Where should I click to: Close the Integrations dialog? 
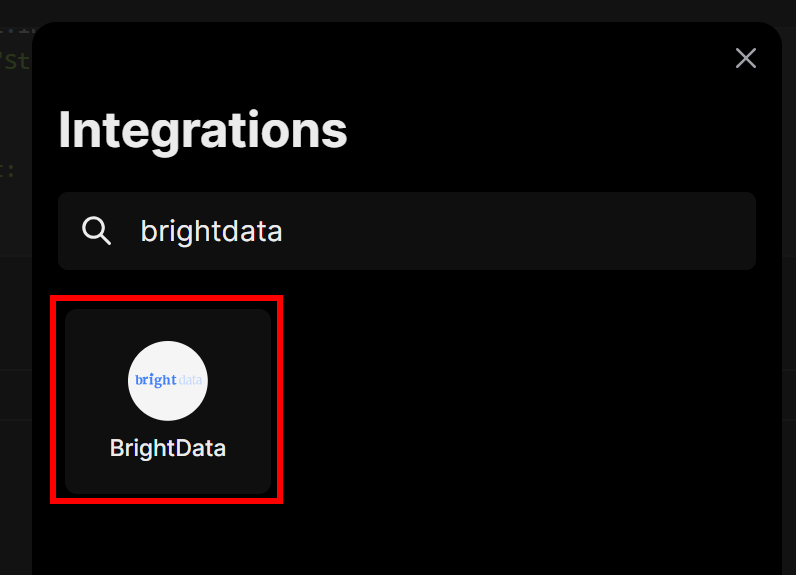(x=745, y=58)
